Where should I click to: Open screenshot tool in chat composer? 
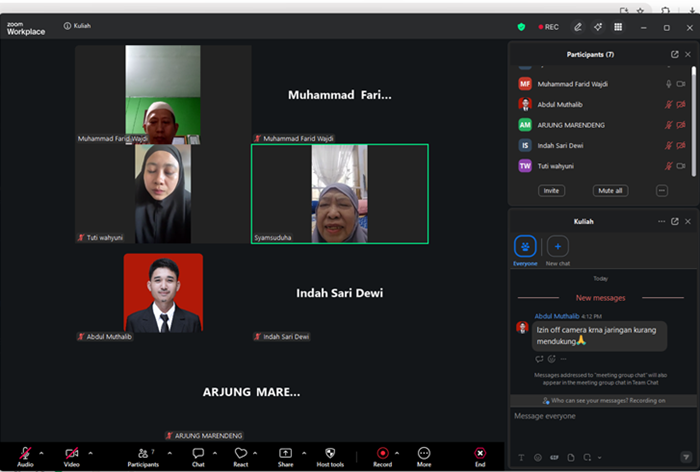pyautogui.click(x=587, y=458)
